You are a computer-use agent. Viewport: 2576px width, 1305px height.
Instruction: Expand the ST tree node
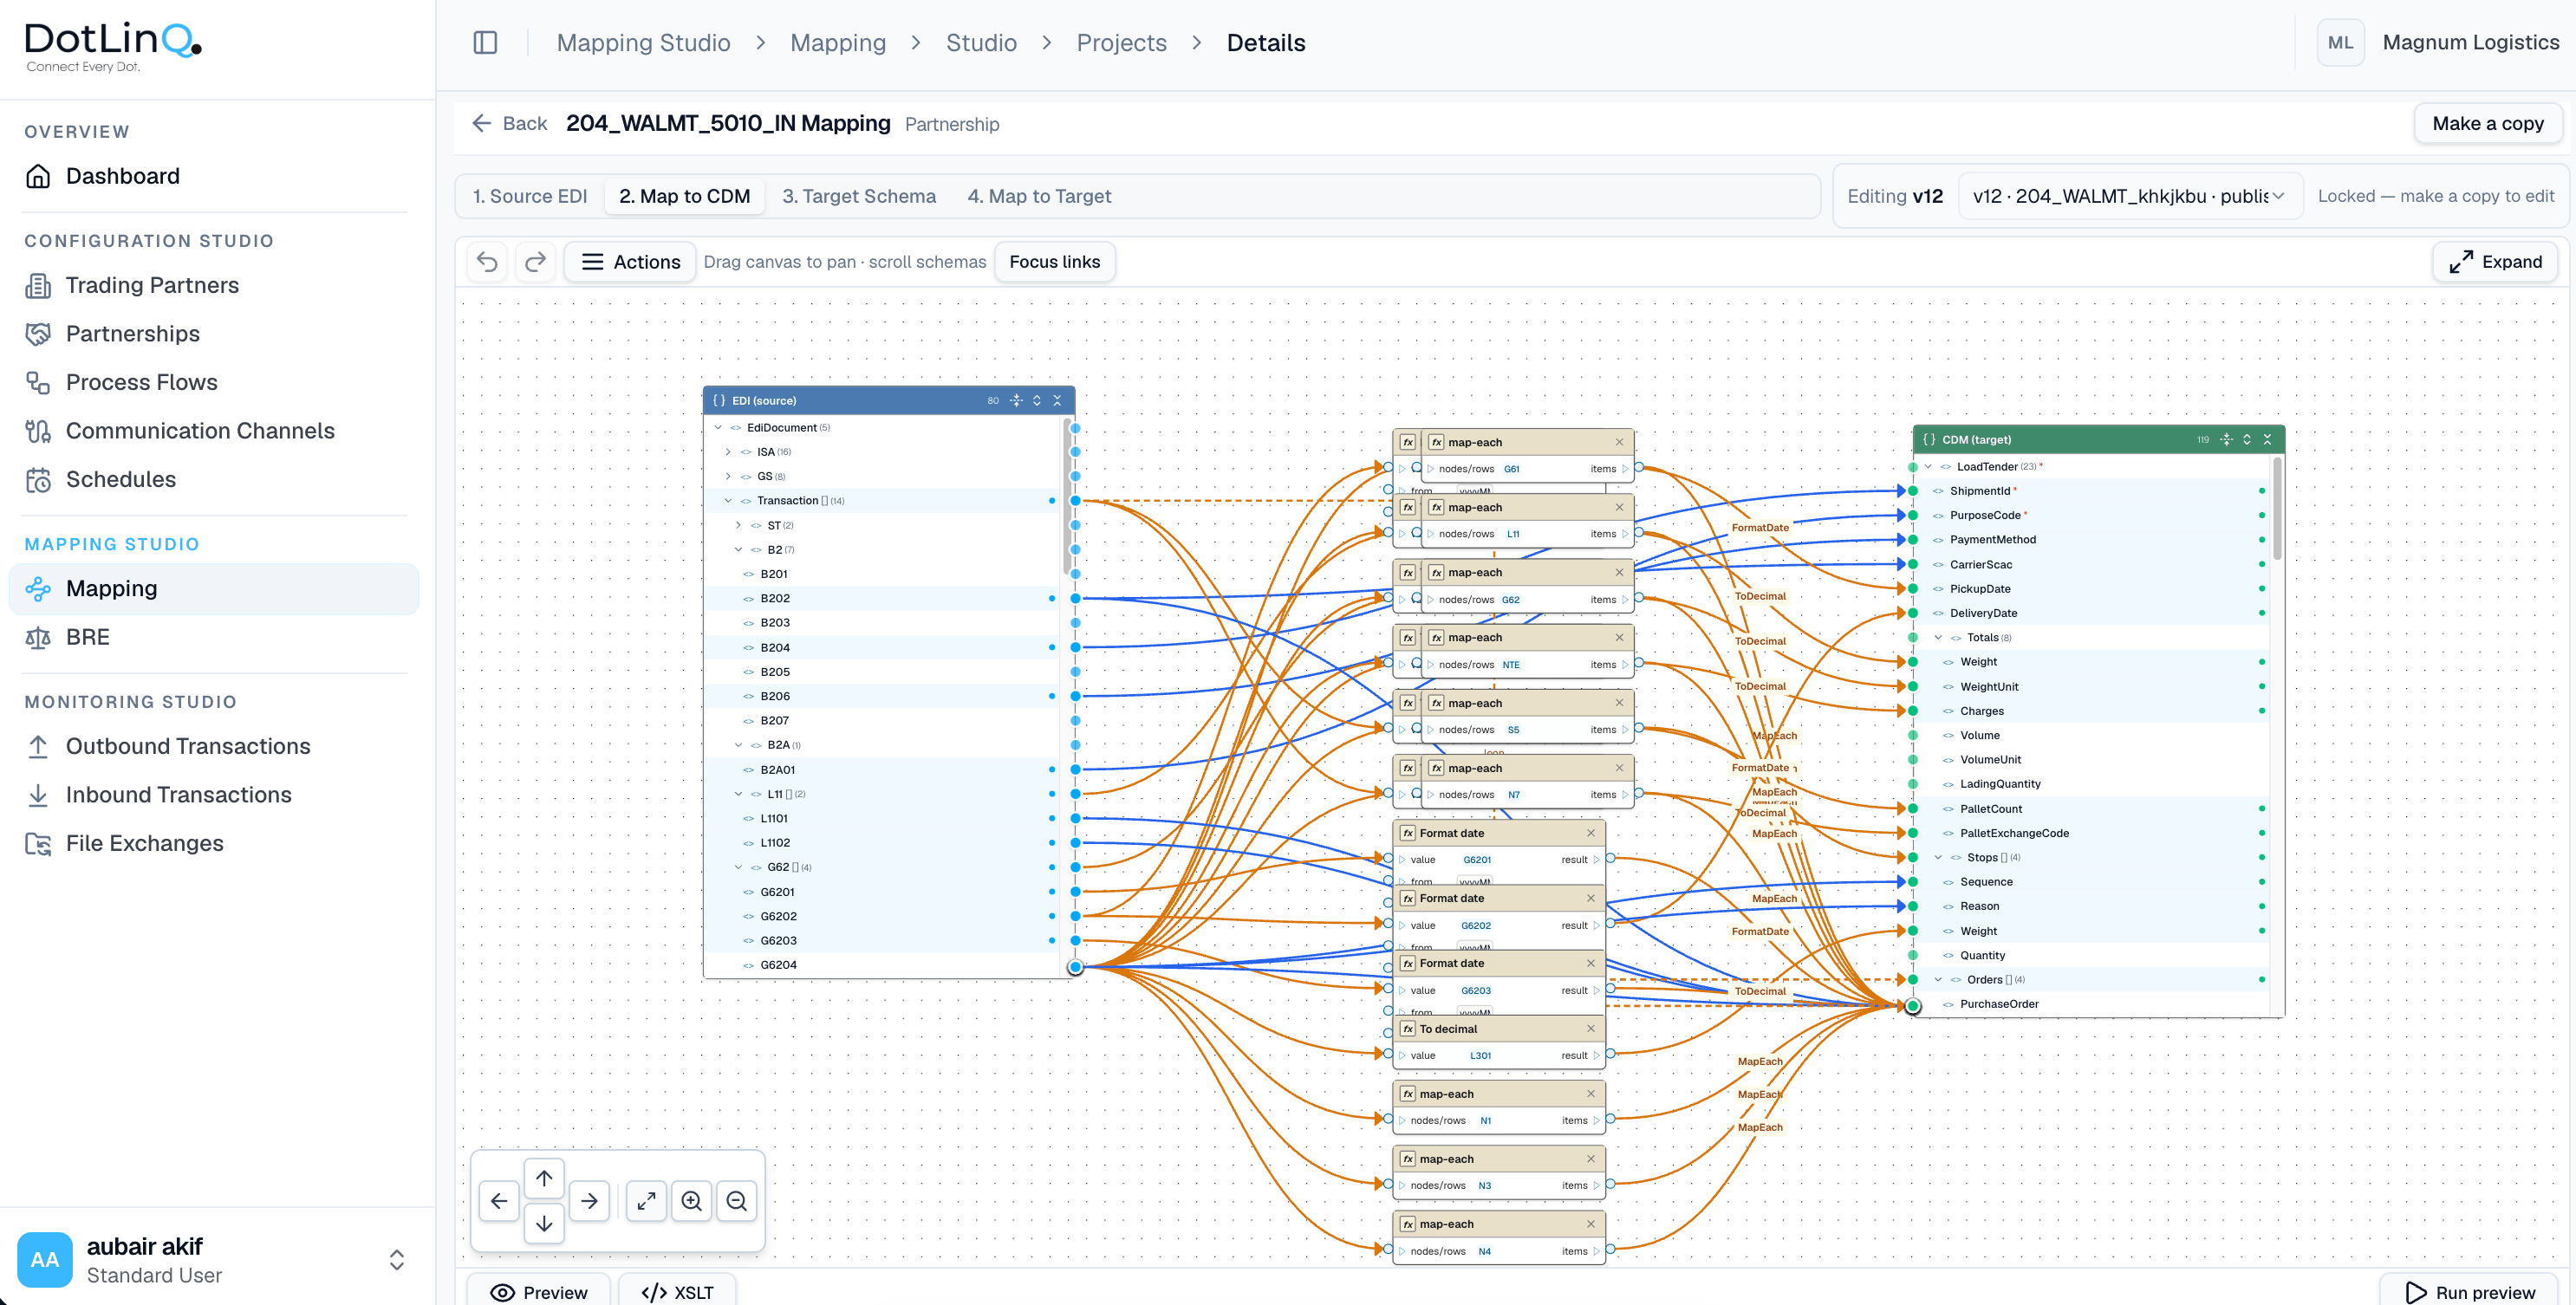[x=738, y=525]
